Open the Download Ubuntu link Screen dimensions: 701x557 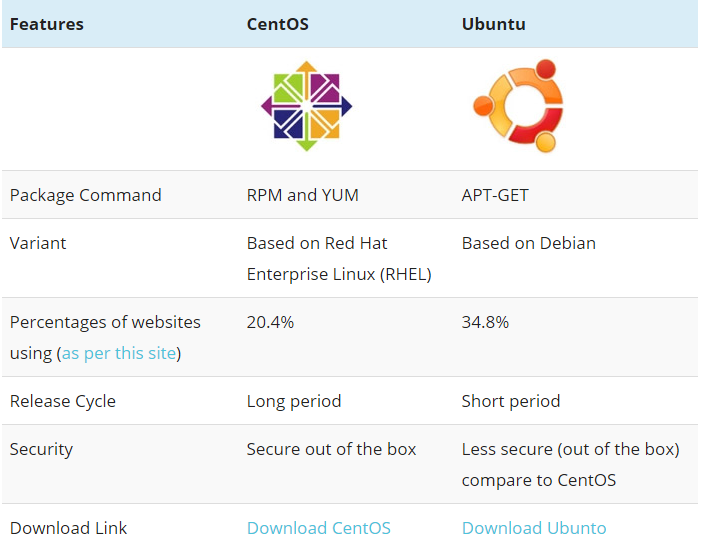[x=533, y=528]
